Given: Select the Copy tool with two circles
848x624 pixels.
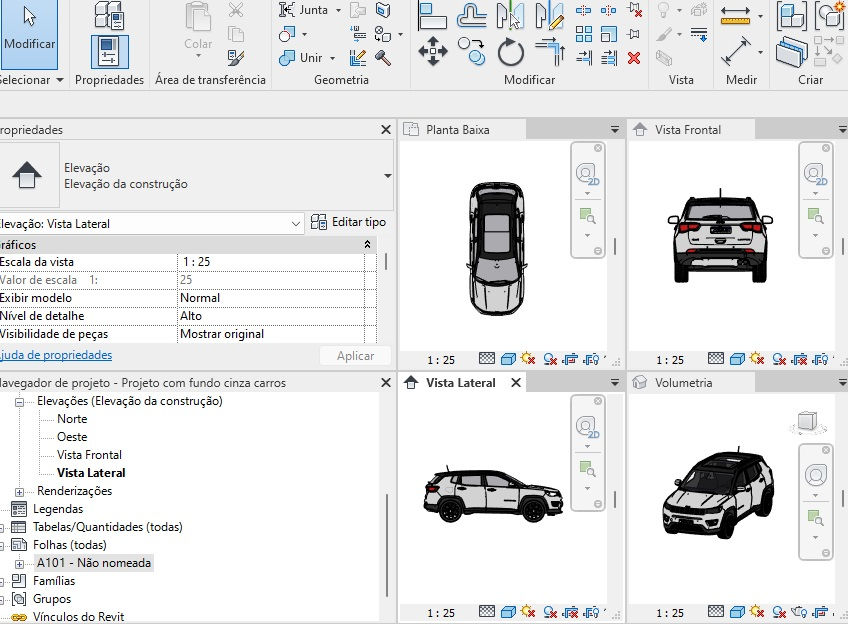Looking at the screenshot, I should 471,51.
